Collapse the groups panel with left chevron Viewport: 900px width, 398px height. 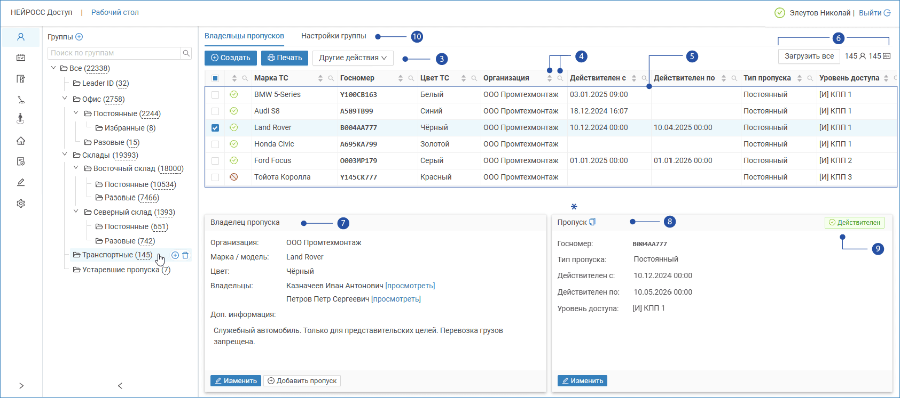pos(120,385)
